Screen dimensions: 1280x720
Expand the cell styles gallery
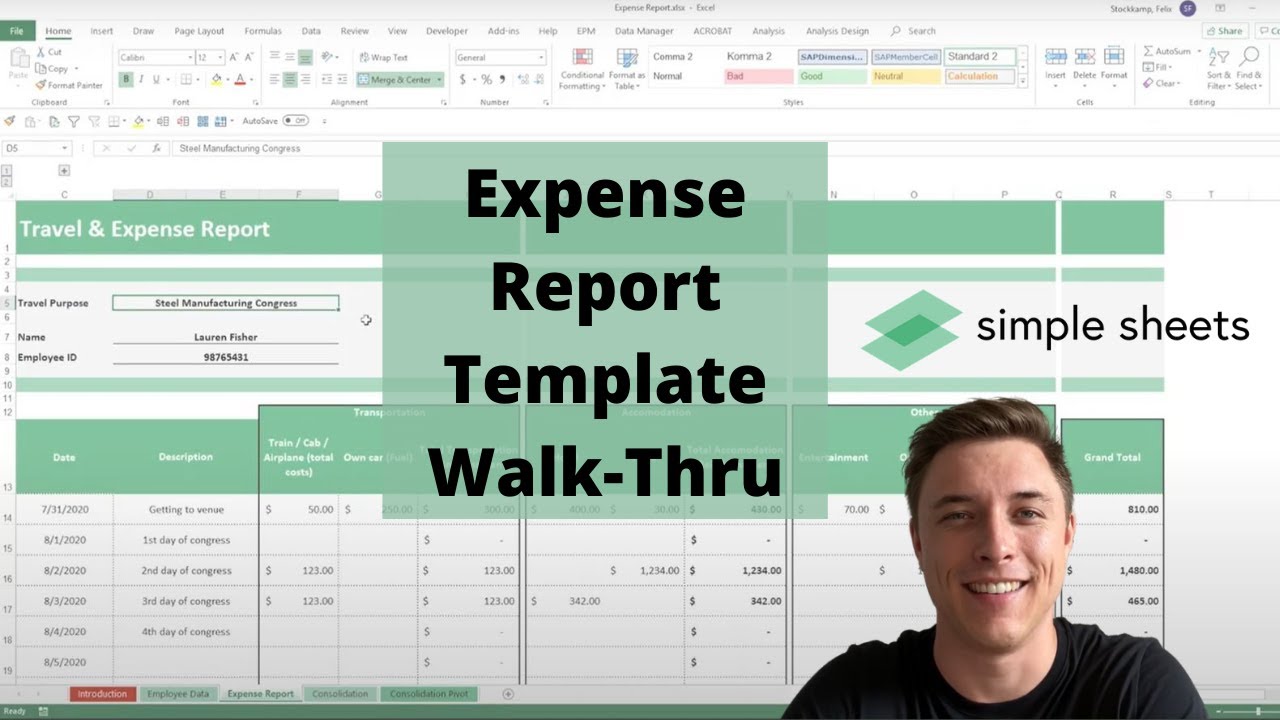coord(1024,81)
